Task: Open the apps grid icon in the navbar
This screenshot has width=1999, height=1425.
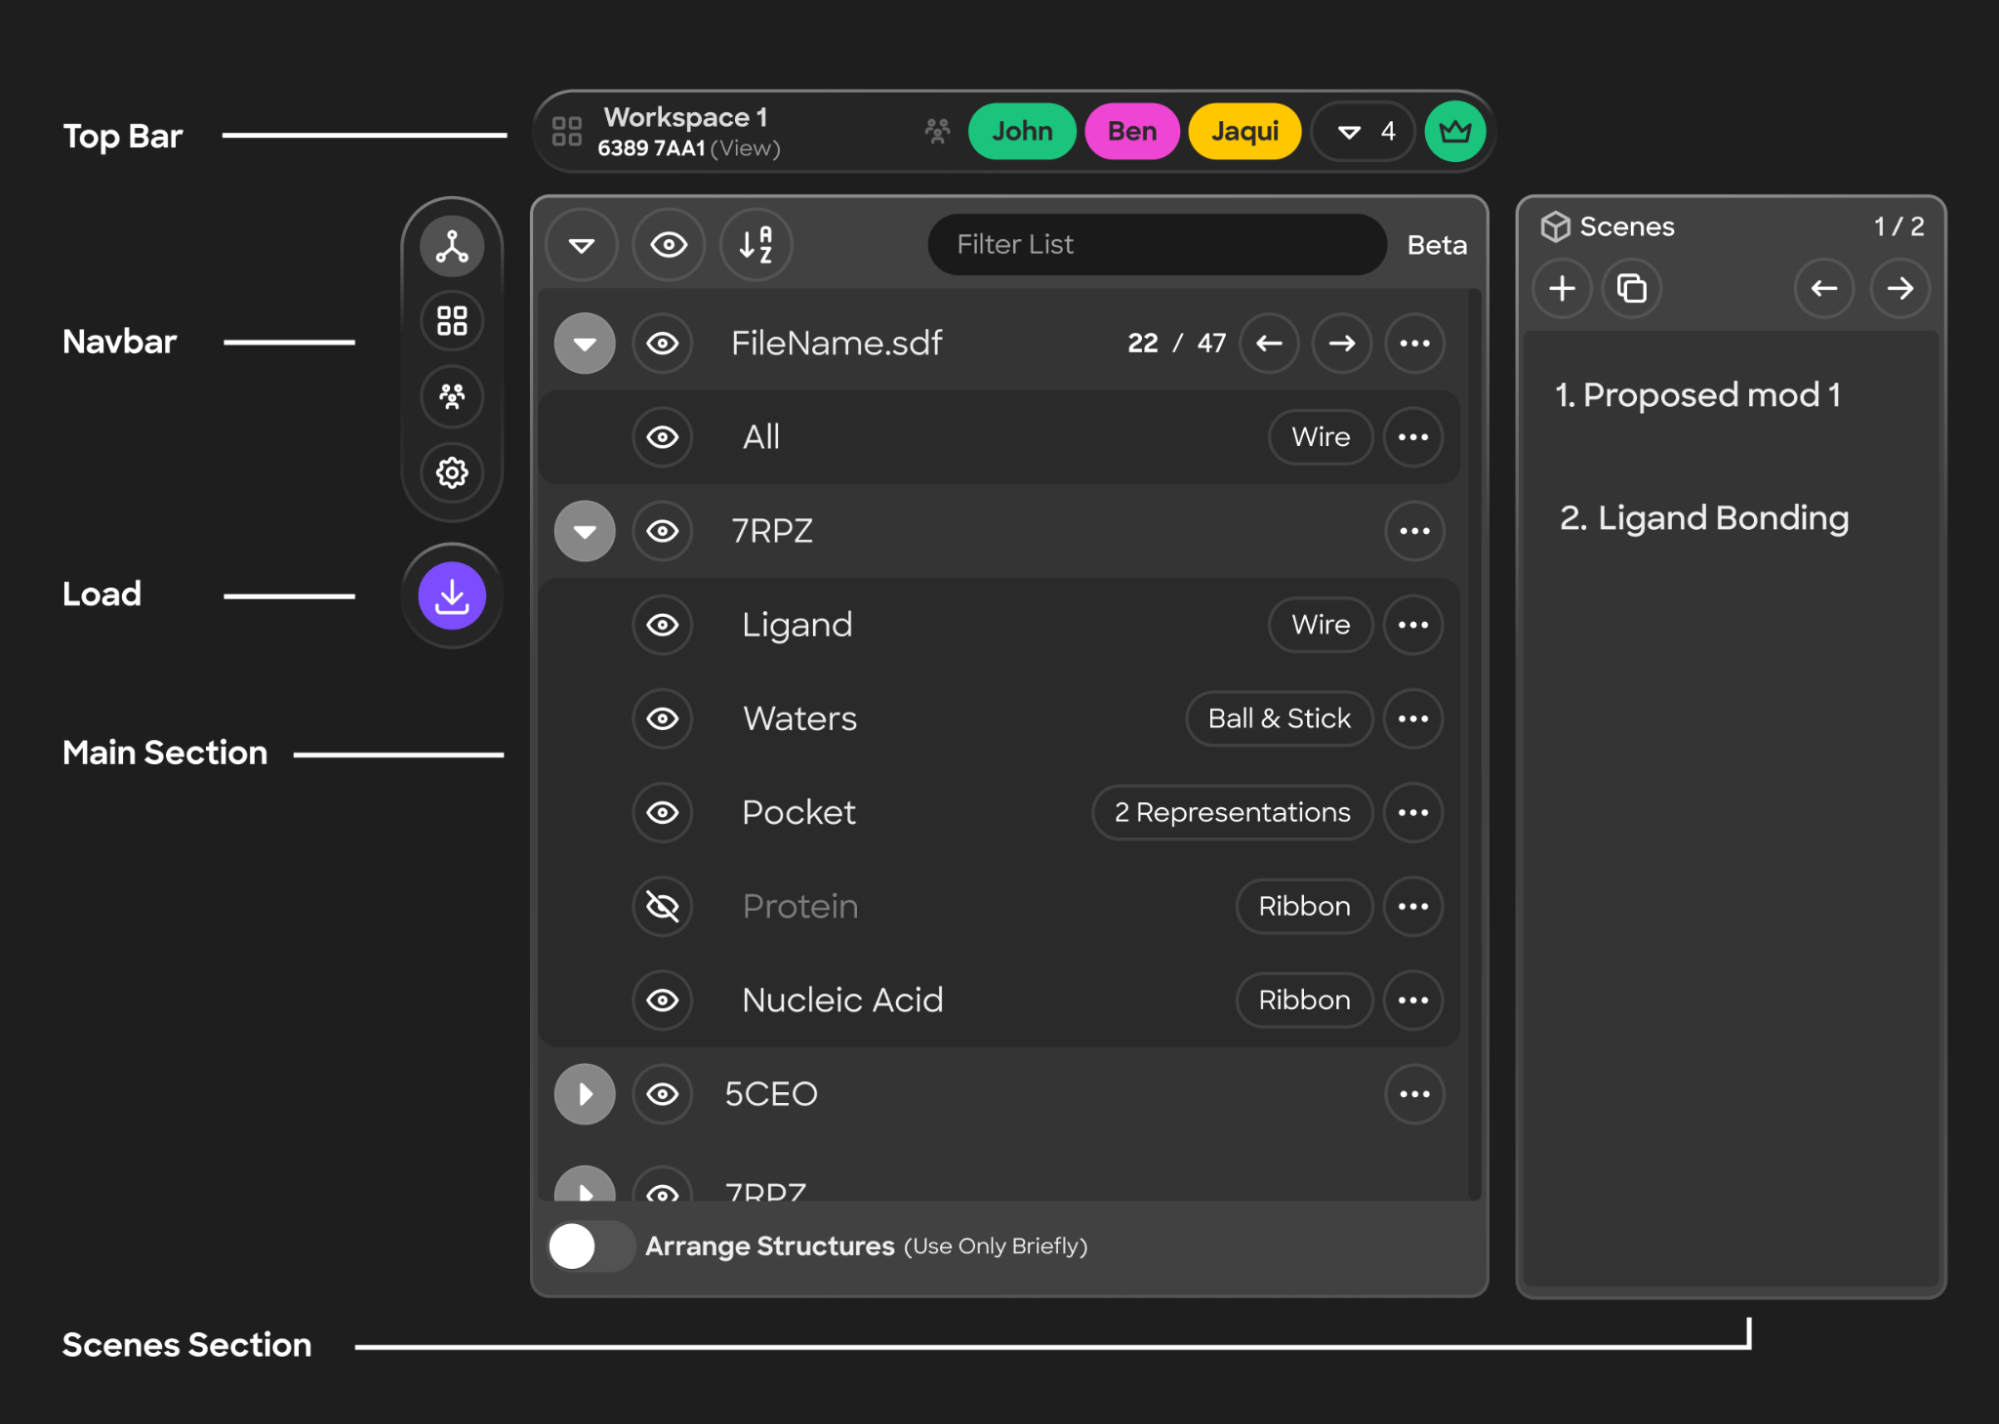Action: tap(451, 320)
